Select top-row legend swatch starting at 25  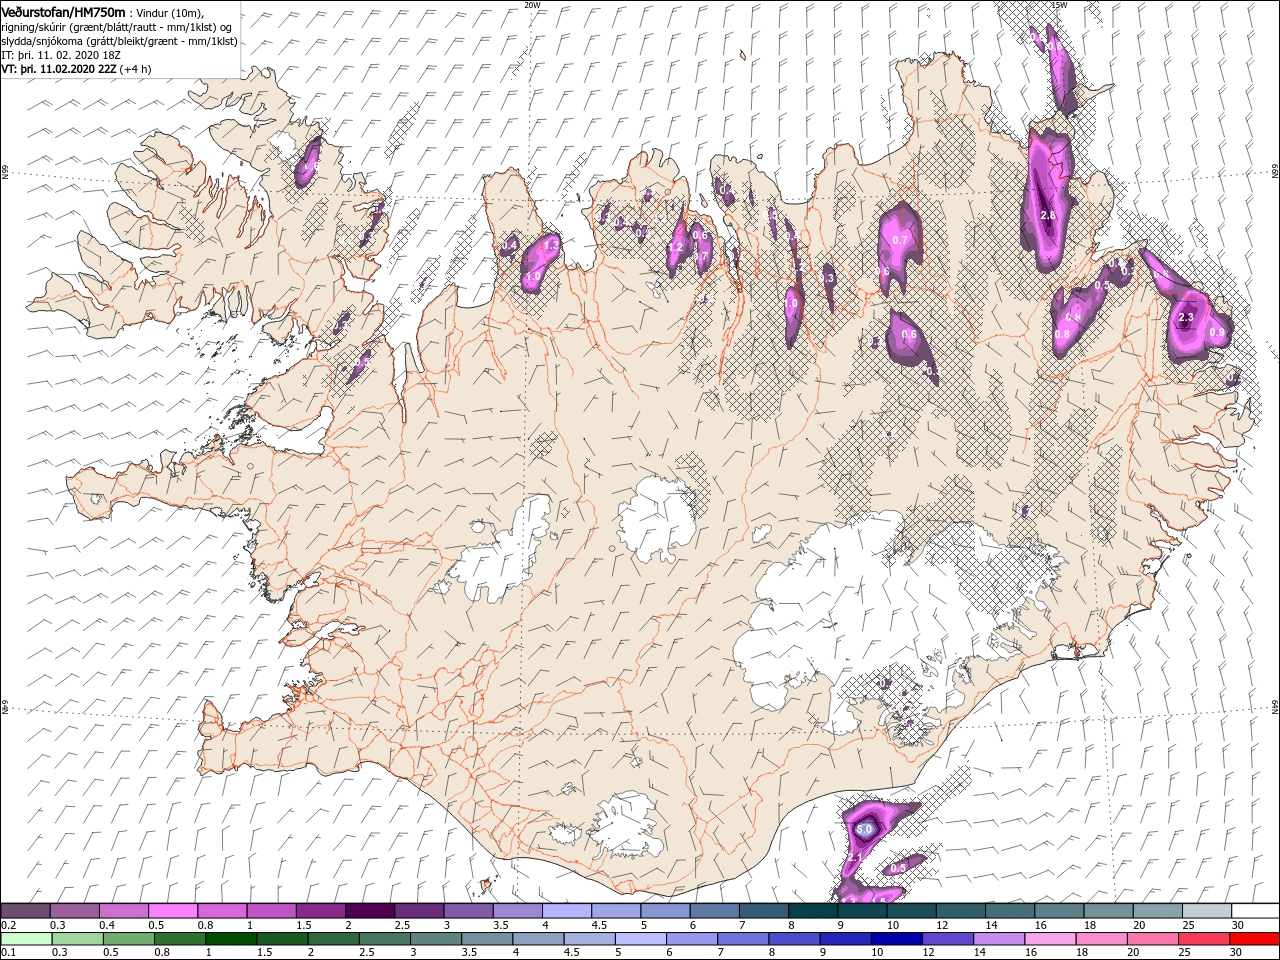click(1205, 911)
